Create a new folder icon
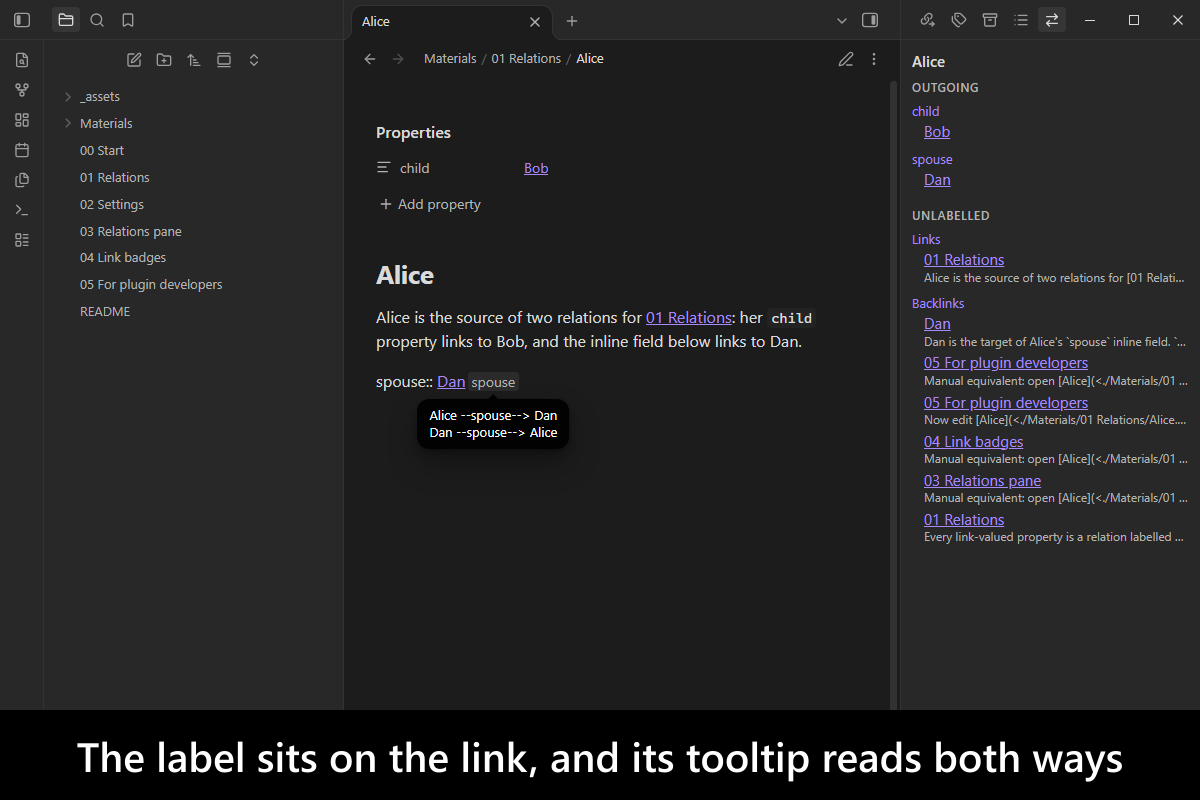 (x=164, y=60)
